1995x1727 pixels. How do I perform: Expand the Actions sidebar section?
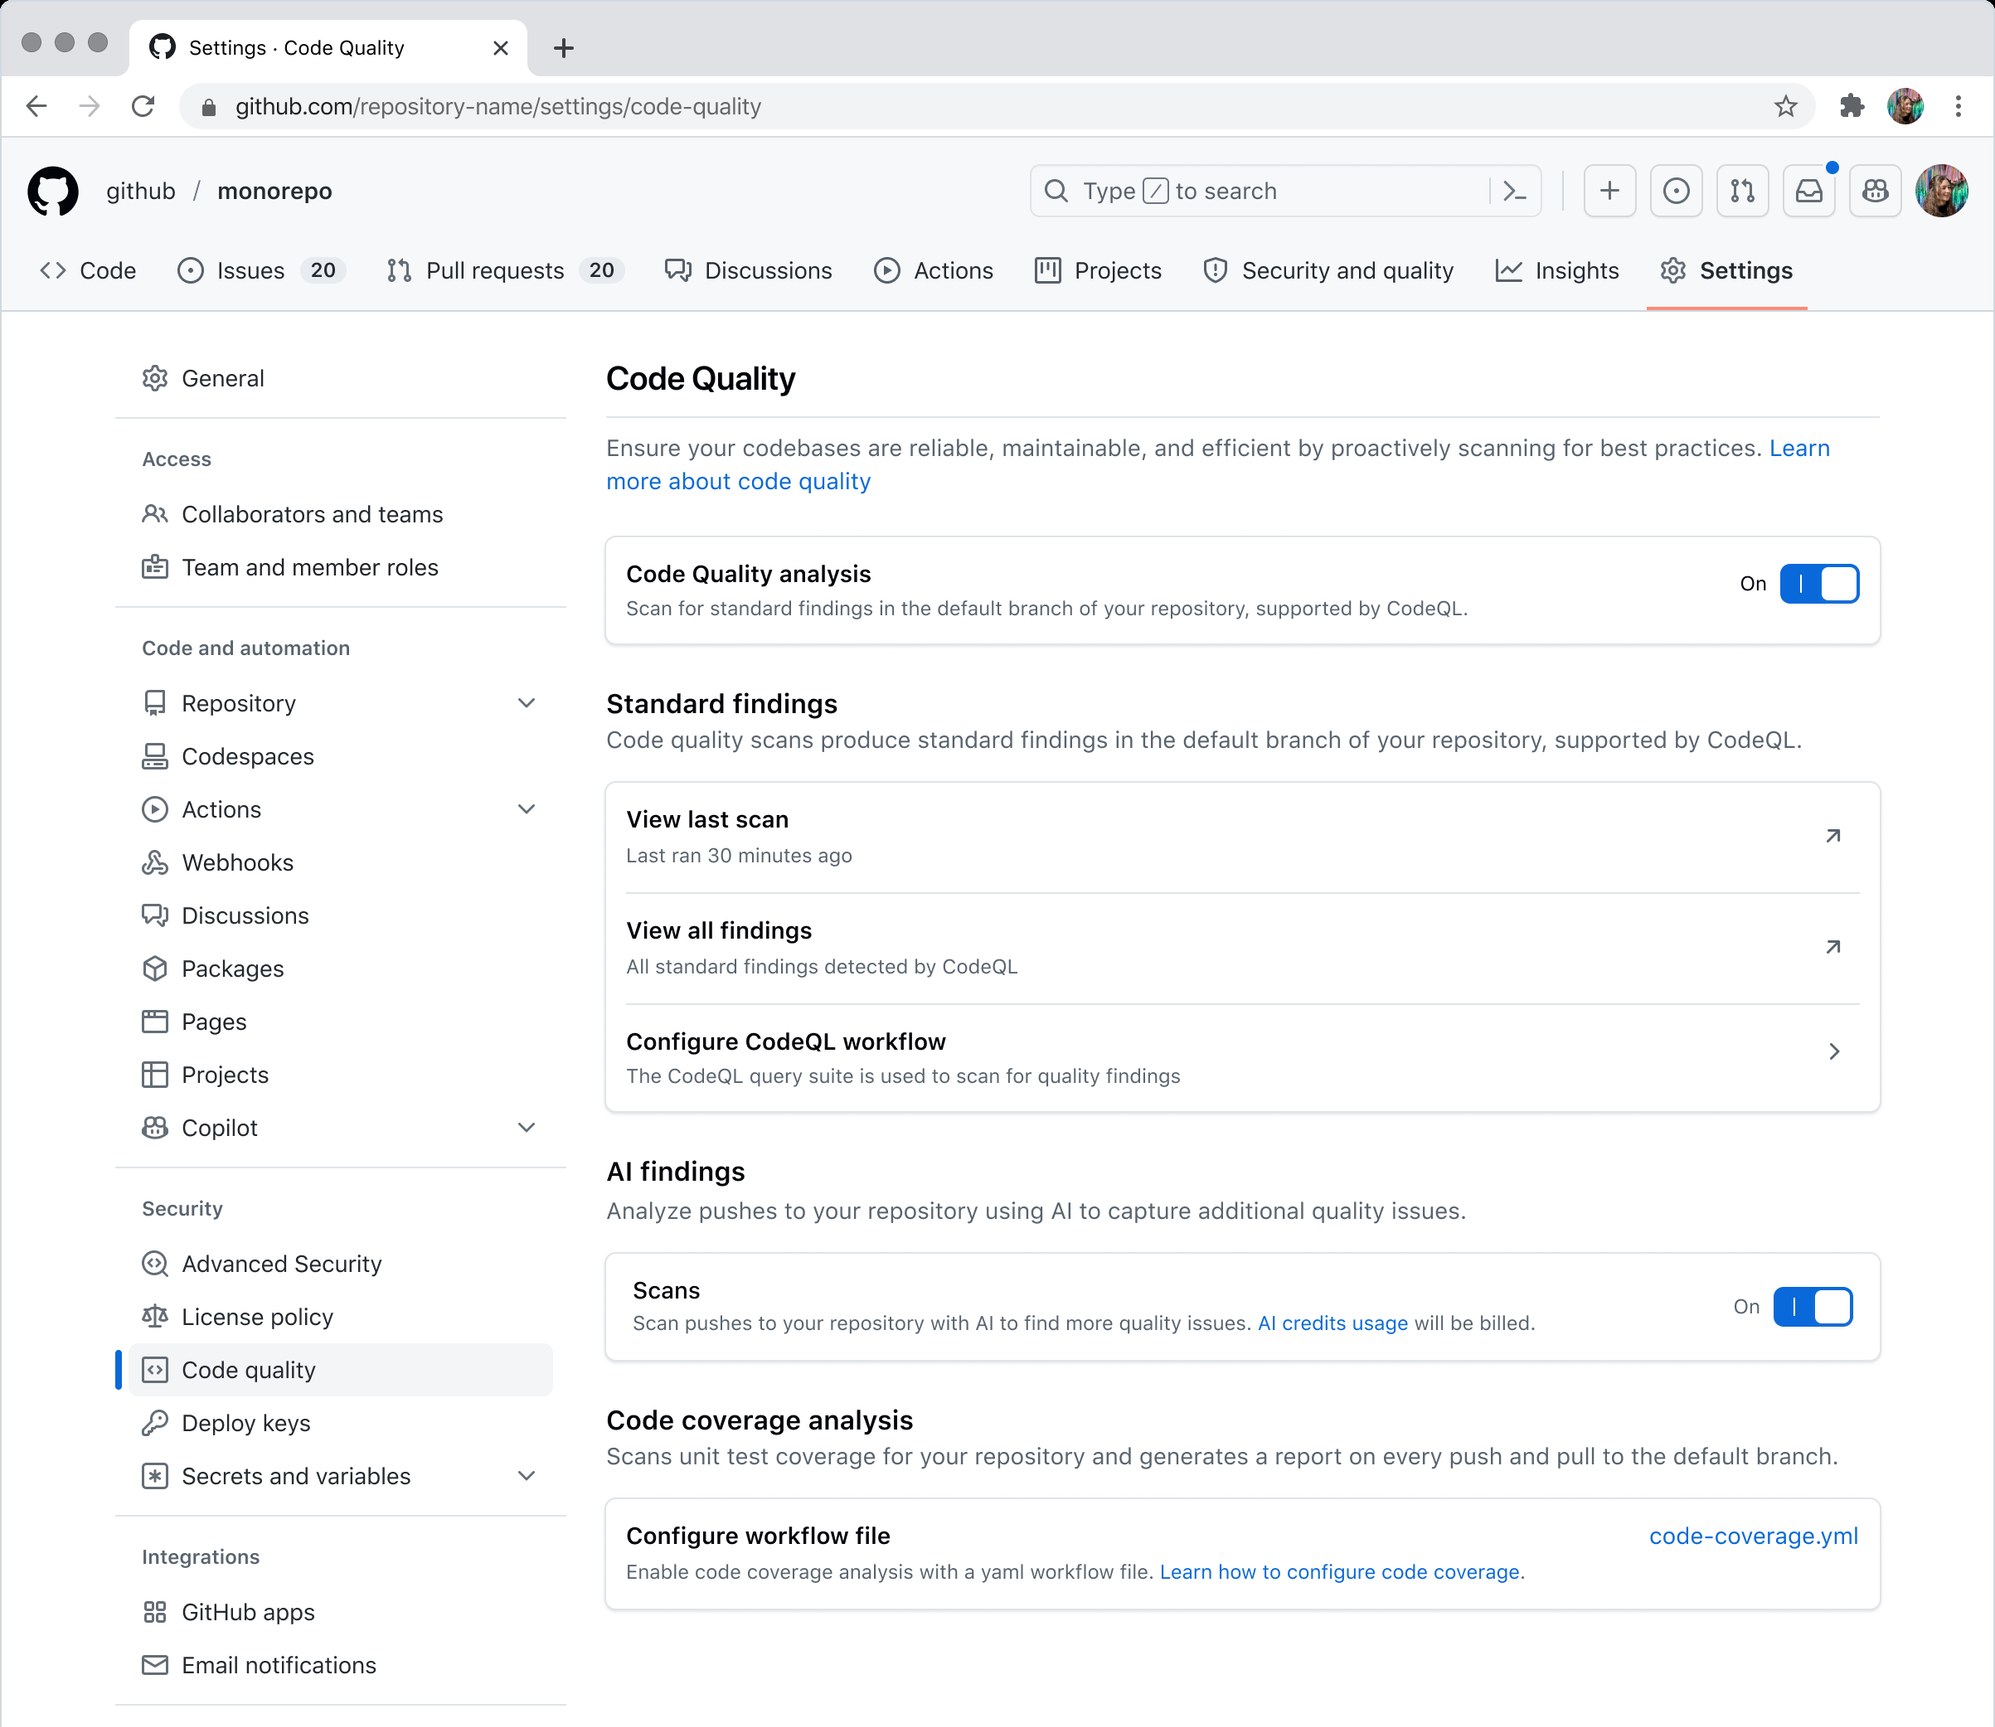[x=527, y=809]
